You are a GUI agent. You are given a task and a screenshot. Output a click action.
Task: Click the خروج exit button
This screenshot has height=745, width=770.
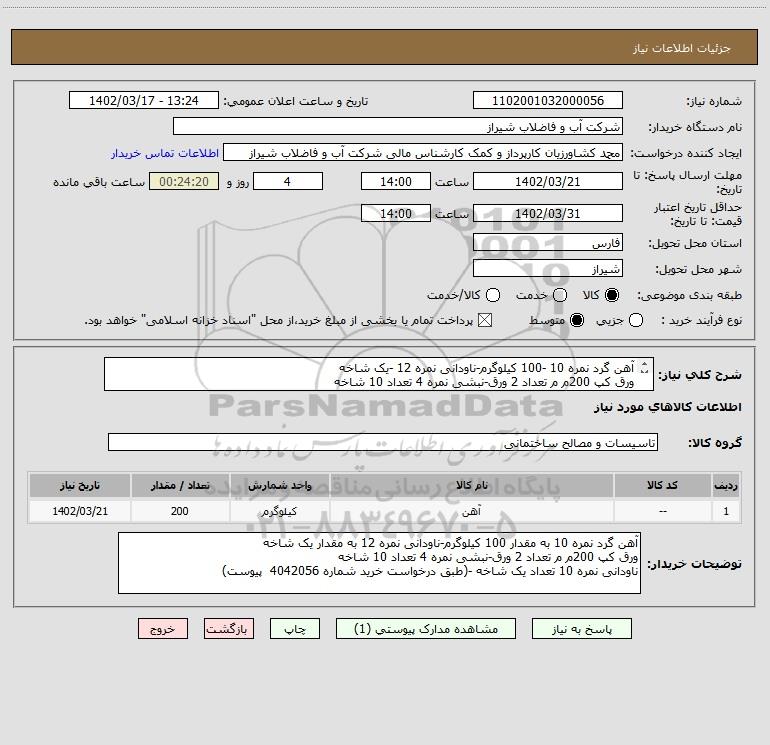[163, 629]
